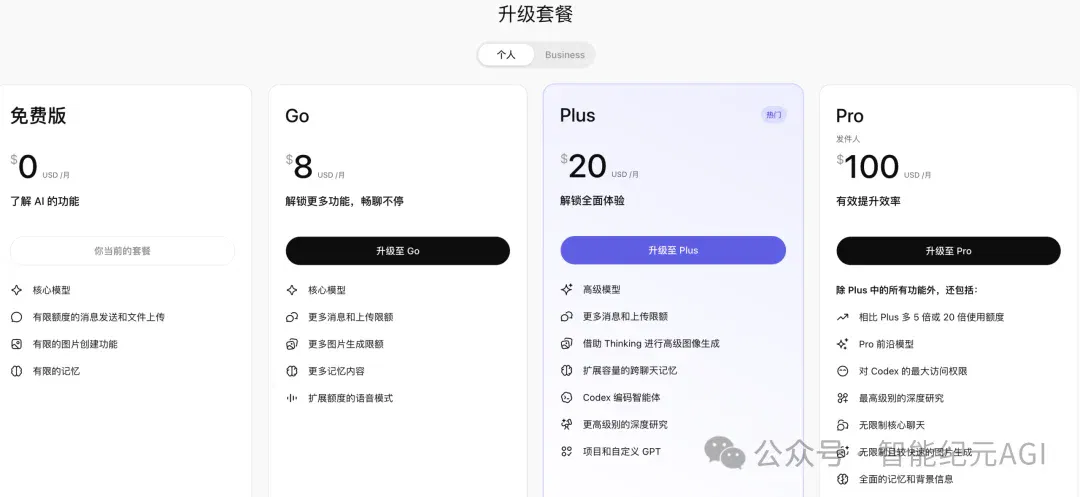Click face icon beside 对 Codex 的最大访问权限

(842, 371)
